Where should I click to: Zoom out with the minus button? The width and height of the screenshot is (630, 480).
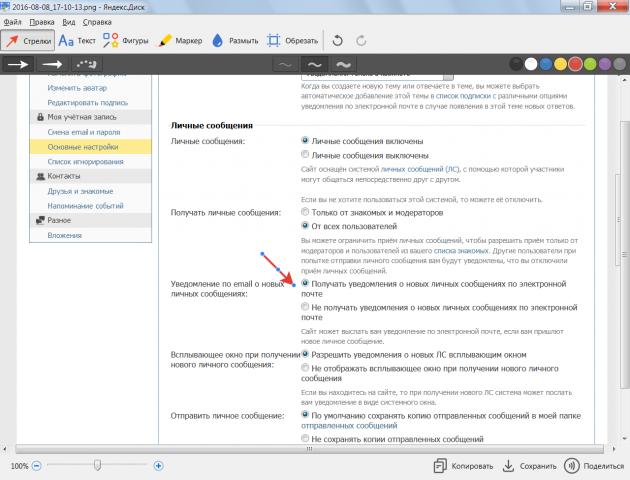click(37, 466)
